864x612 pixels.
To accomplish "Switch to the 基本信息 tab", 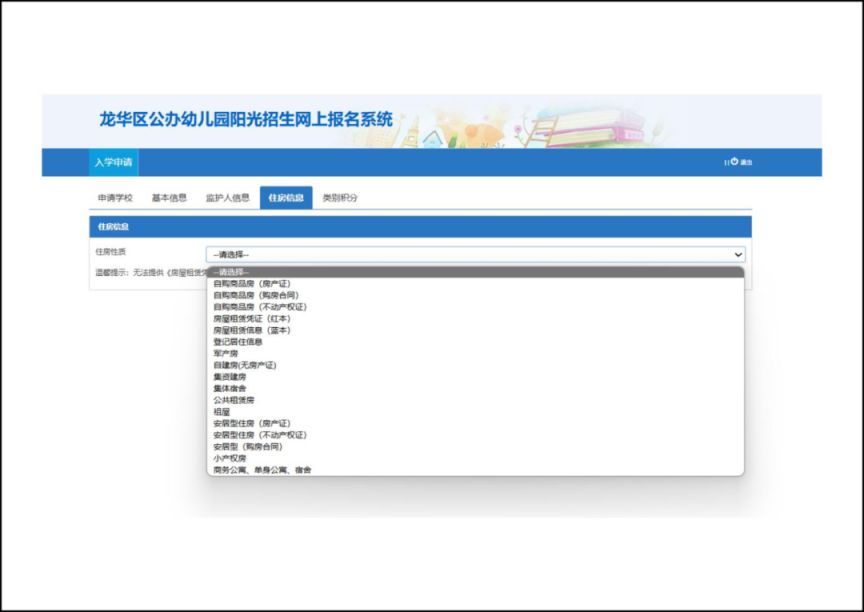I will point(169,198).
